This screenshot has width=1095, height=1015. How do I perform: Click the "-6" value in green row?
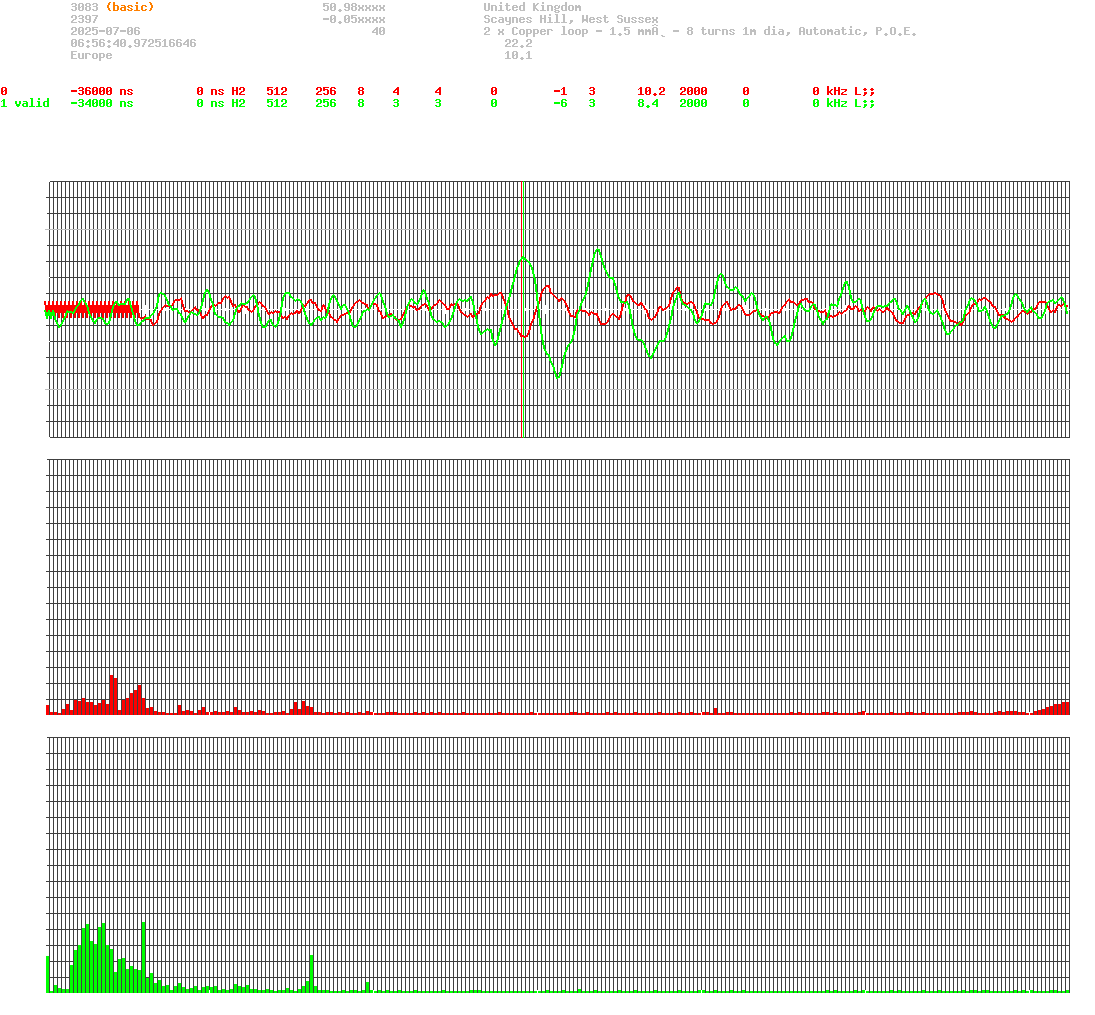[560, 103]
